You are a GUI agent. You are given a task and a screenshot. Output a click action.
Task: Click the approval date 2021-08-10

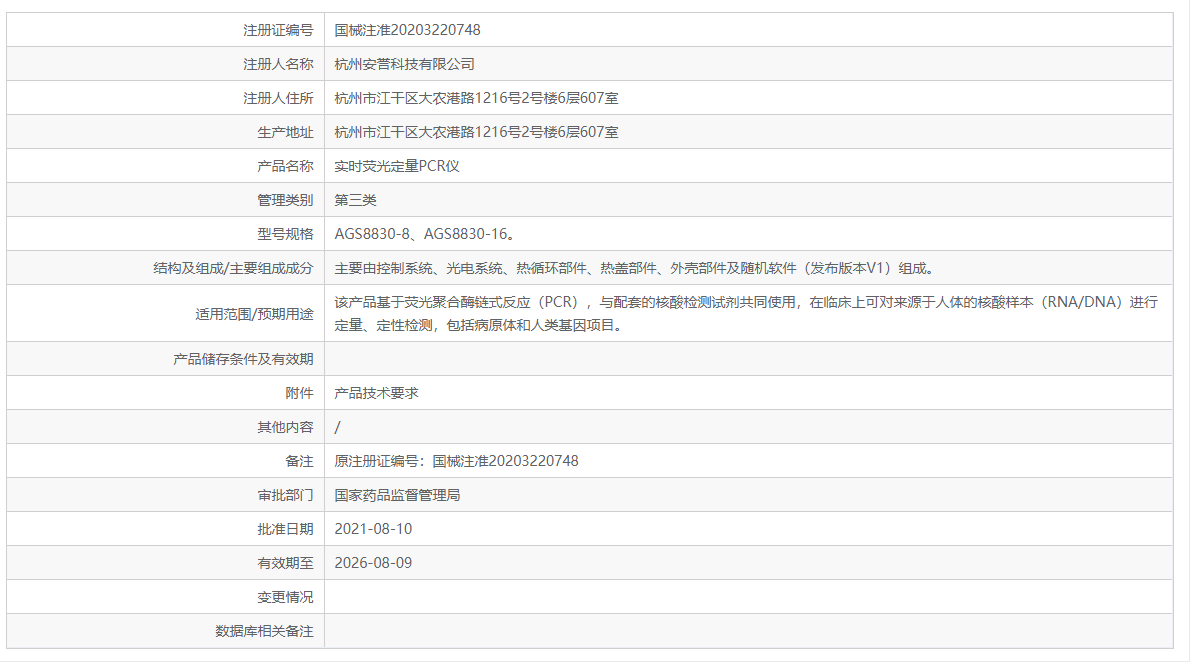tap(368, 529)
